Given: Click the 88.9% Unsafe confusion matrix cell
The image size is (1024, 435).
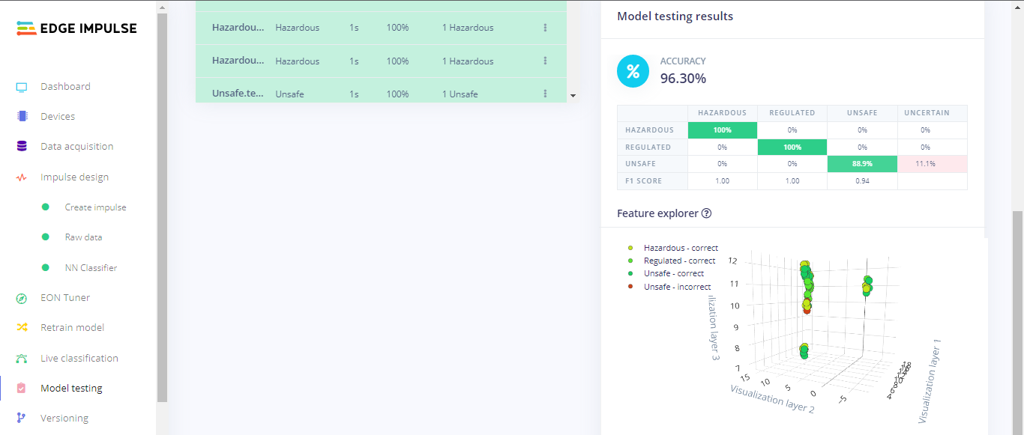Looking at the screenshot, I should [x=862, y=164].
